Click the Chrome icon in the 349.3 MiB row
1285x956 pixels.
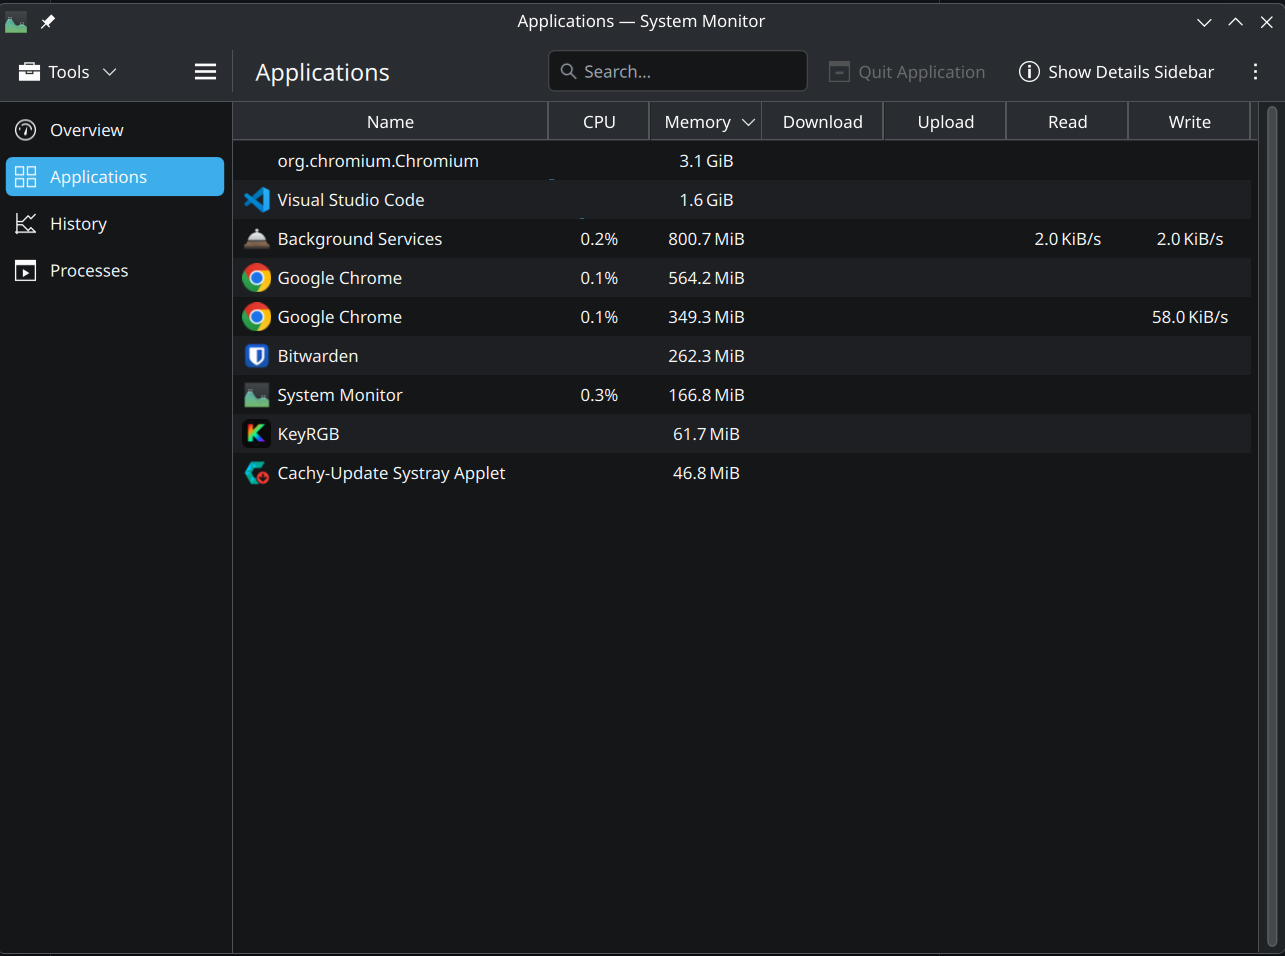click(x=257, y=317)
